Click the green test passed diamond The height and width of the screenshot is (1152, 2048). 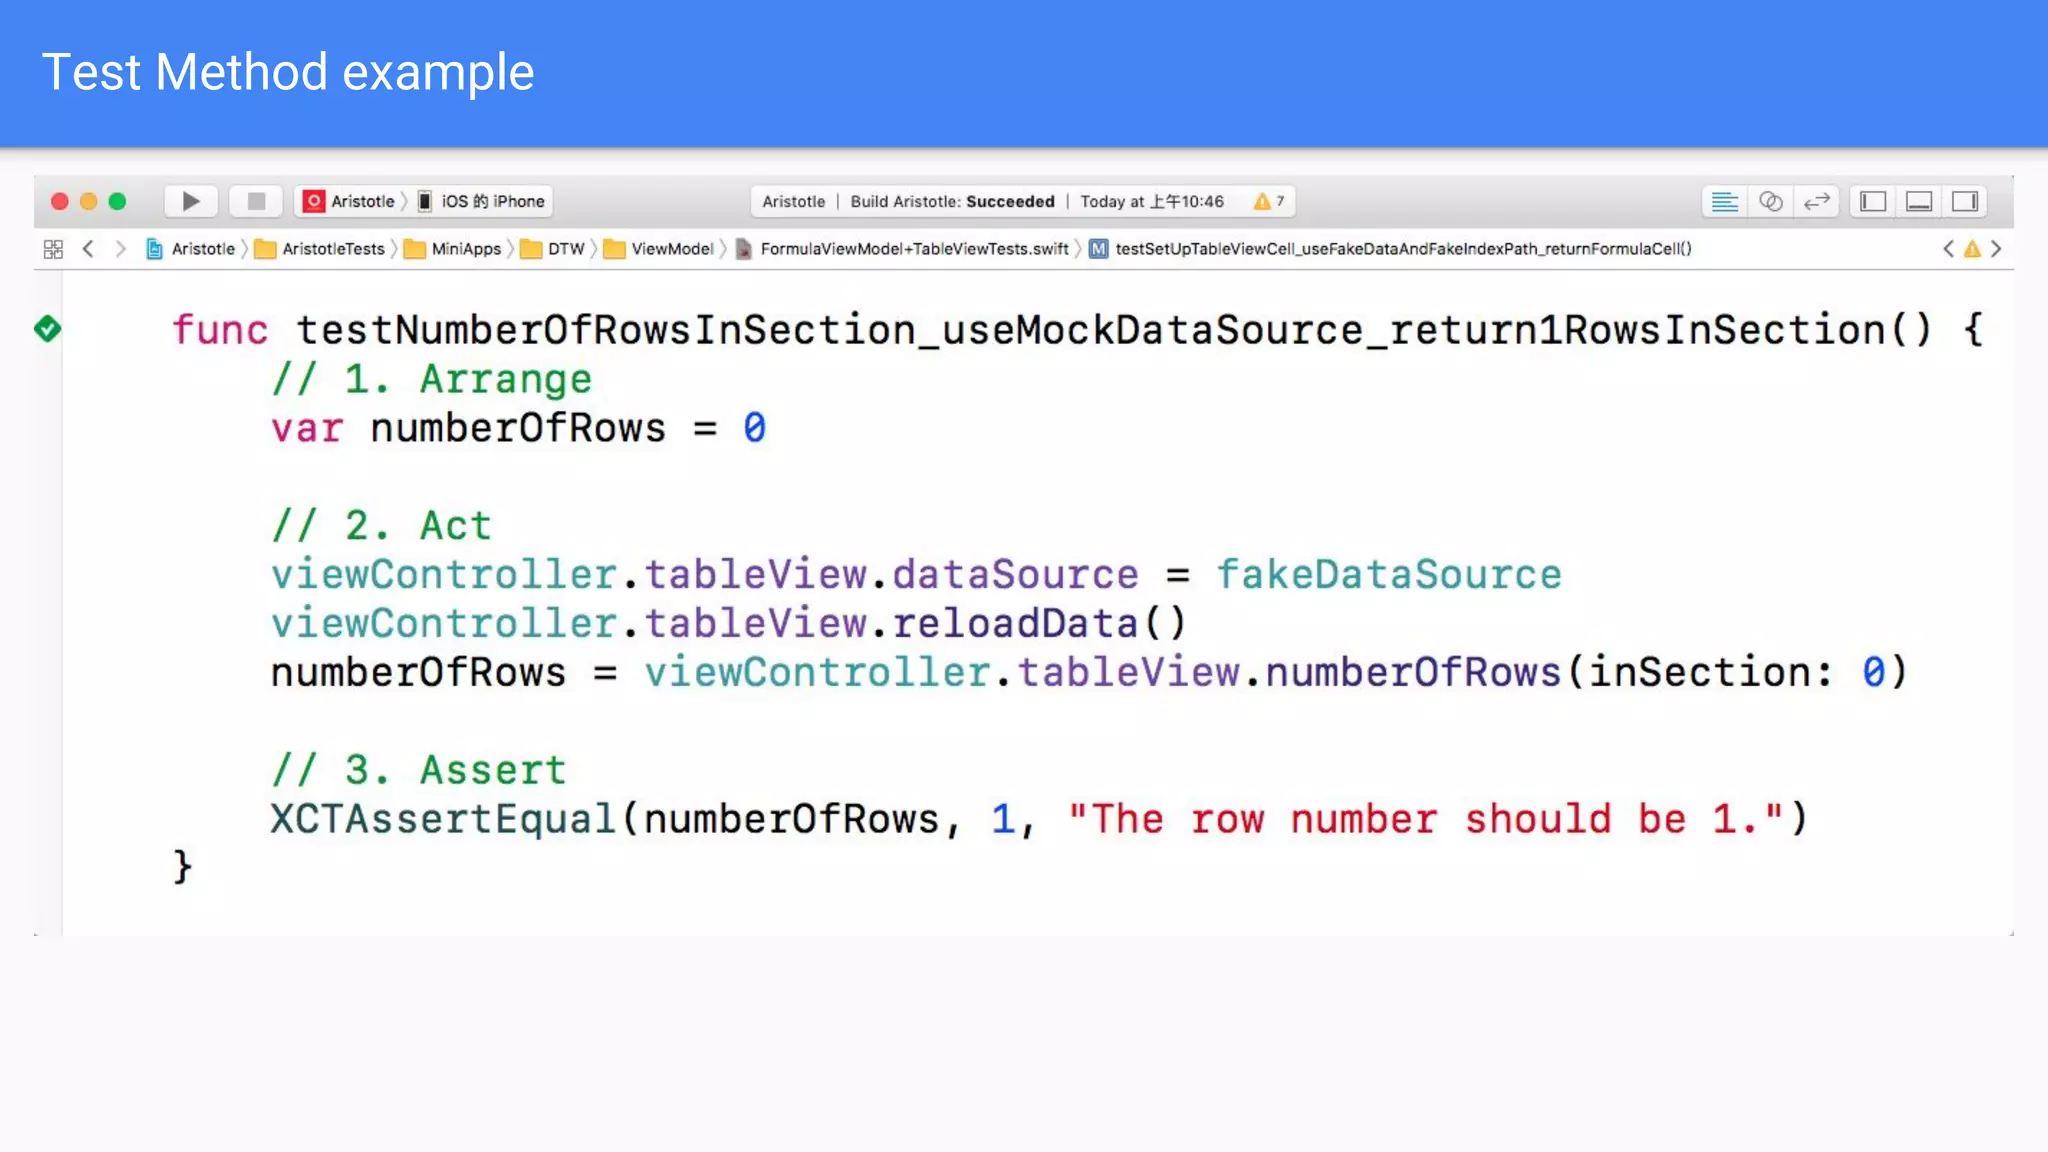[x=47, y=328]
